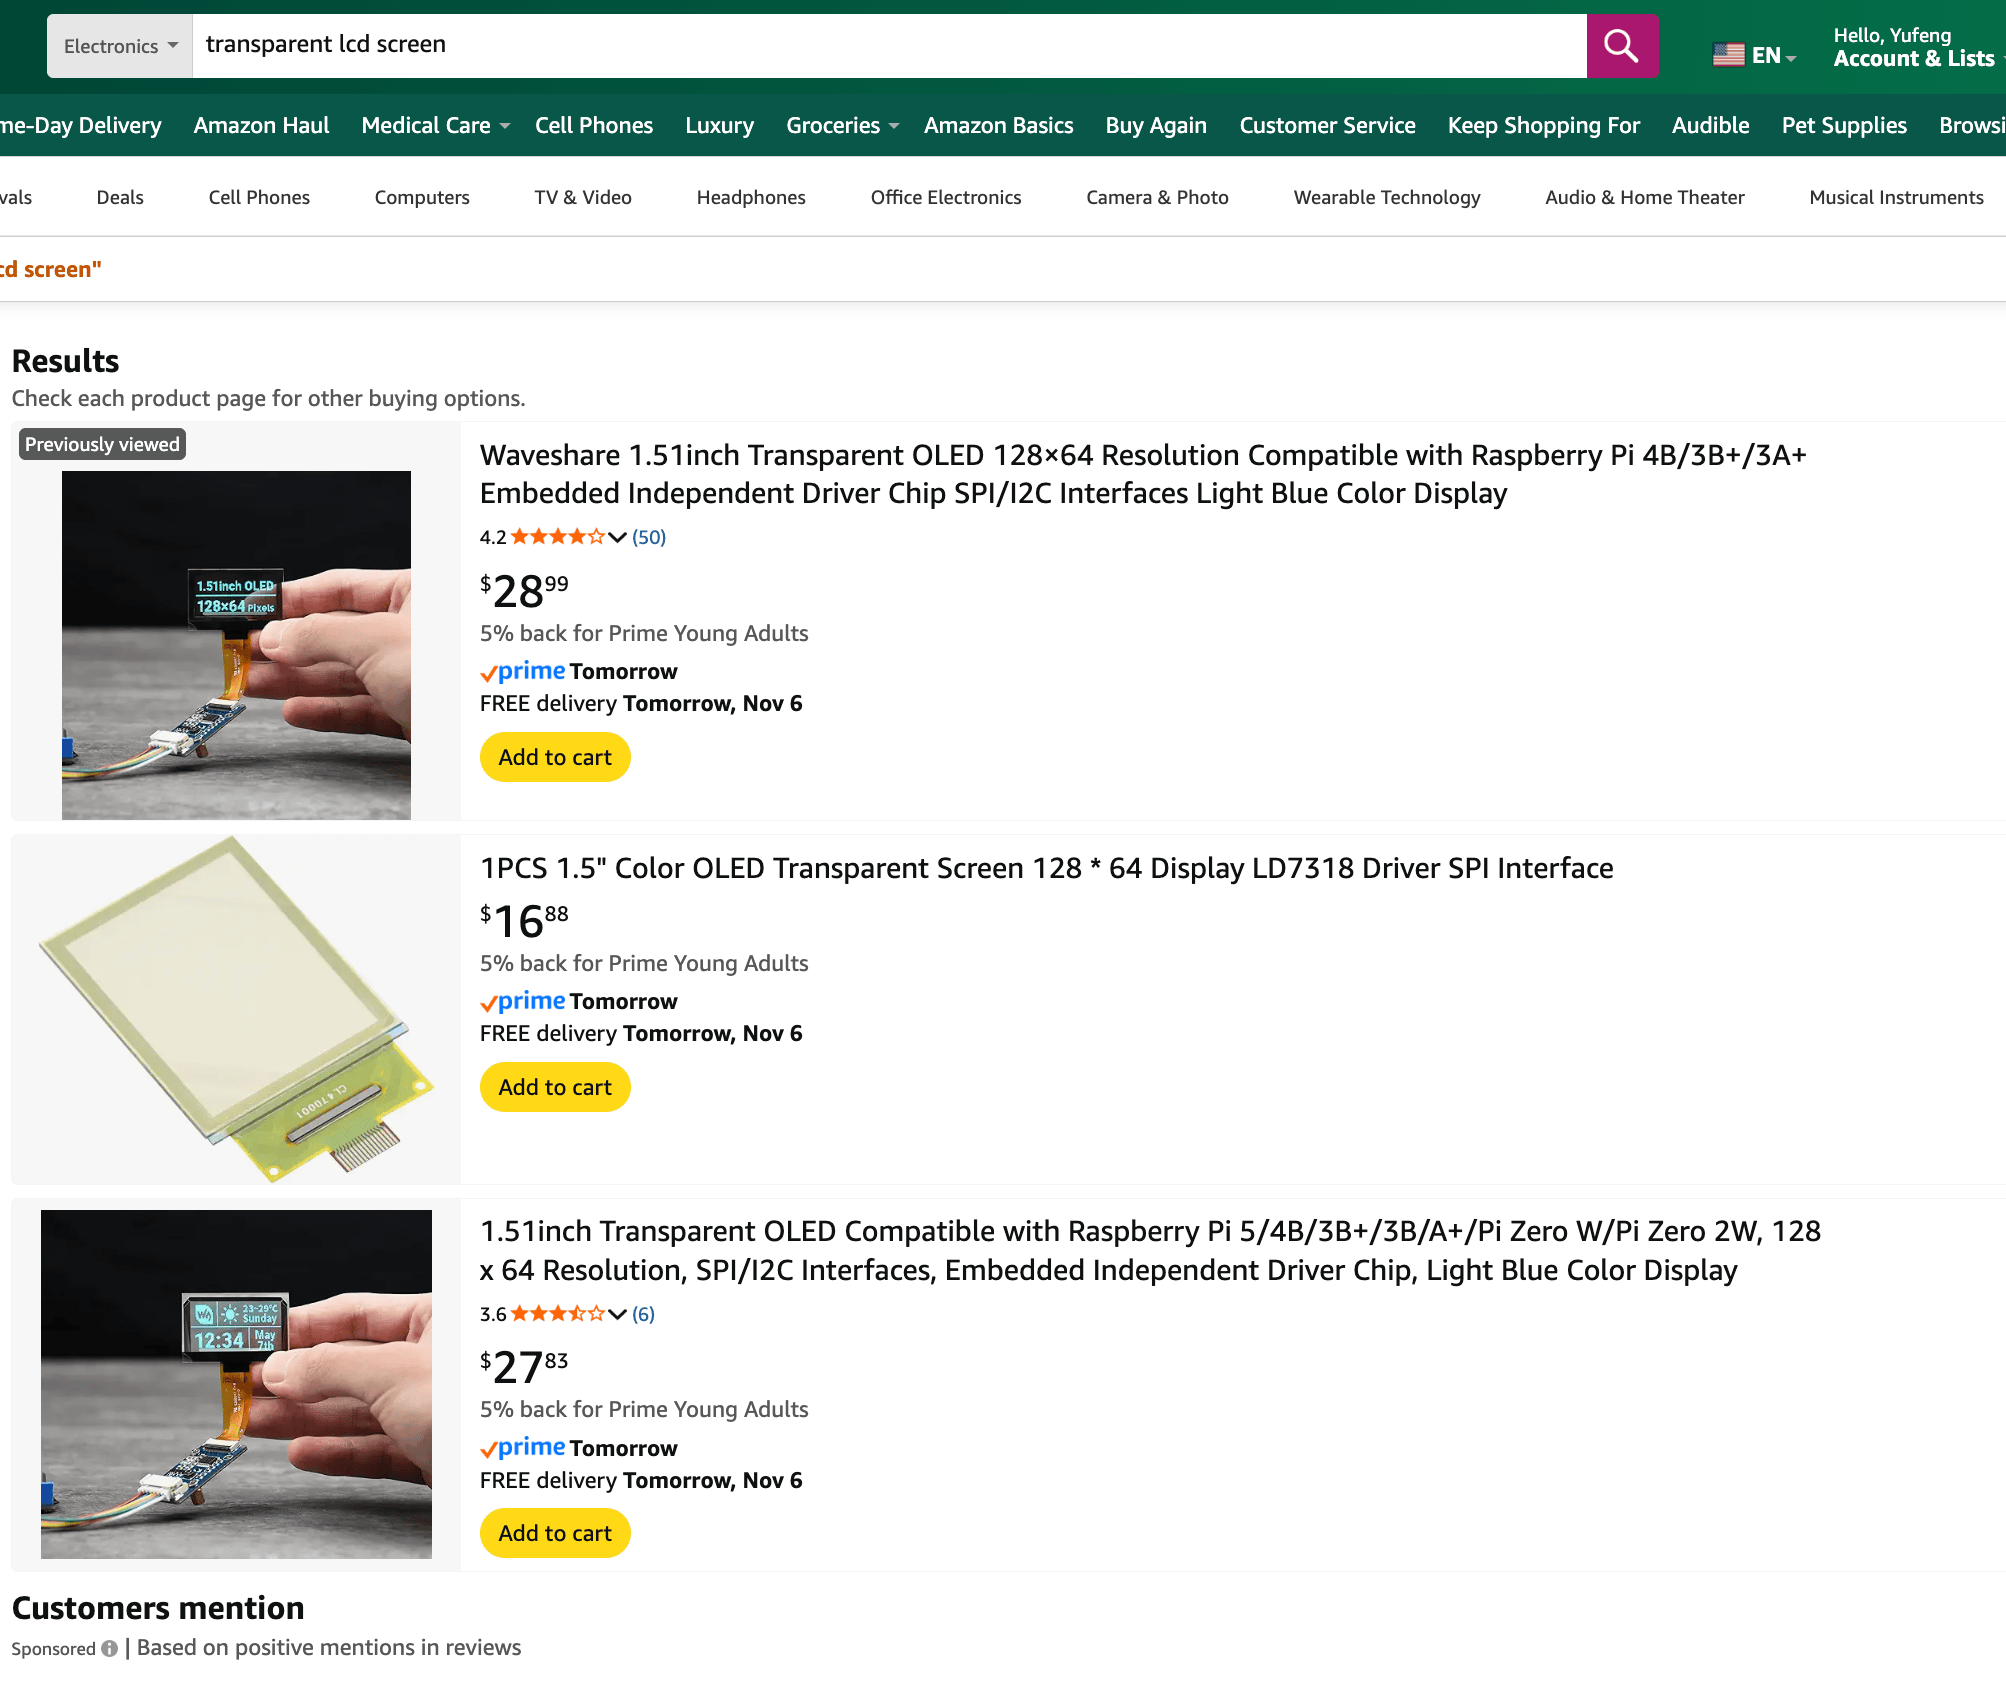Viewport: 2006px width, 1682px height.
Task: Open the Customer Service menu item
Action: [x=1327, y=125]
